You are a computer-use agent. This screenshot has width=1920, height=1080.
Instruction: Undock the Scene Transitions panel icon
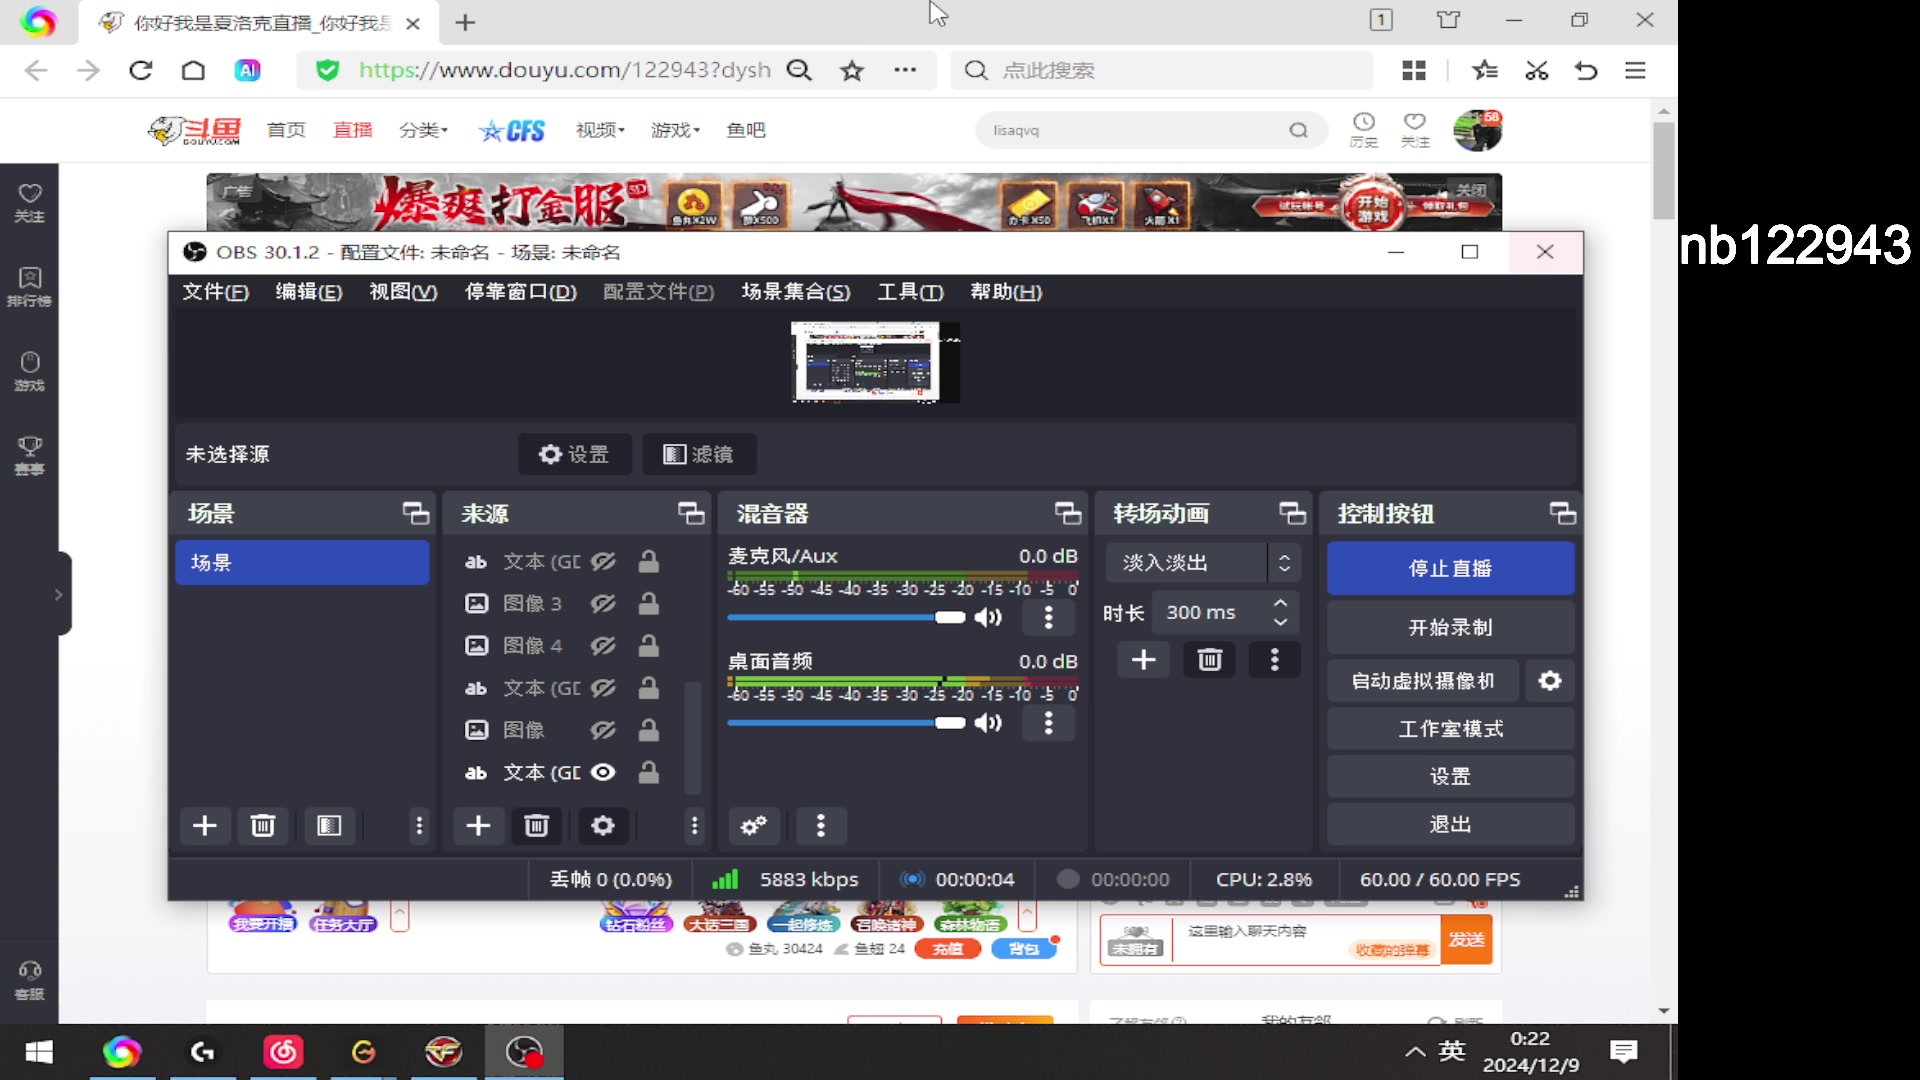[x=1292, y=514]
